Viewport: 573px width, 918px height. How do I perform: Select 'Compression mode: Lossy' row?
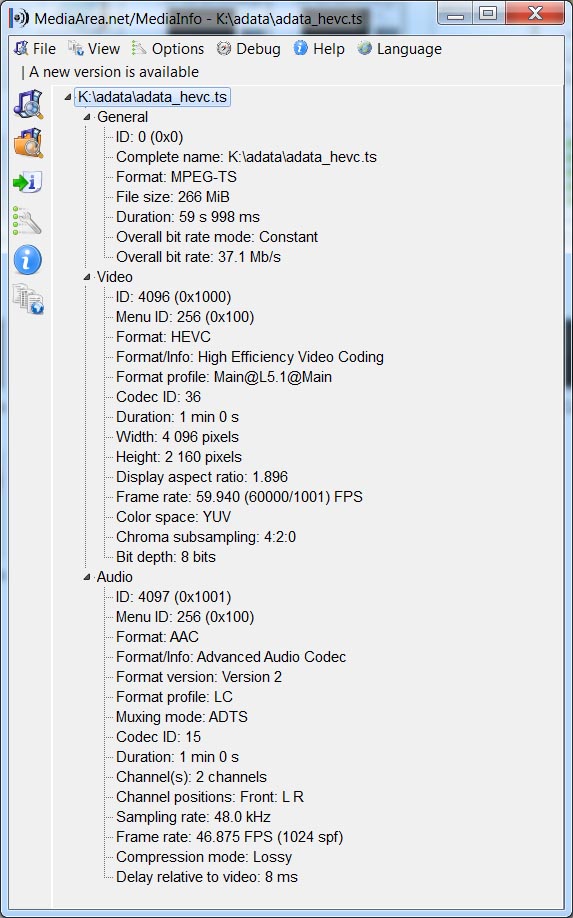point(204,857)
